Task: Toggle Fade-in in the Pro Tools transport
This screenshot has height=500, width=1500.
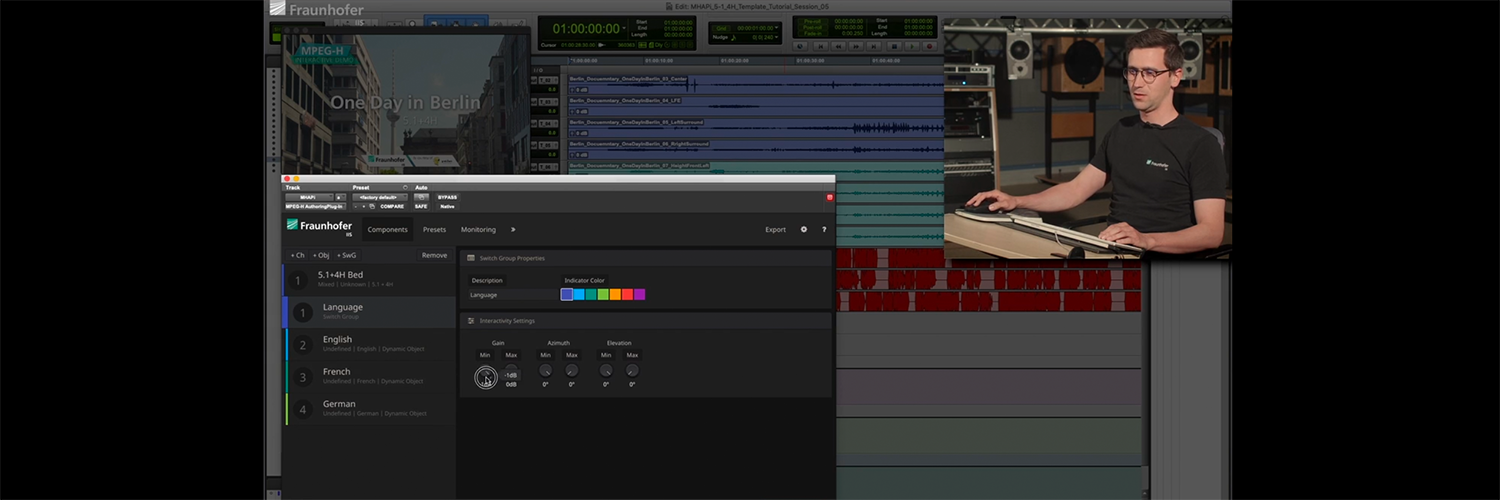Action: pos(811,33)
